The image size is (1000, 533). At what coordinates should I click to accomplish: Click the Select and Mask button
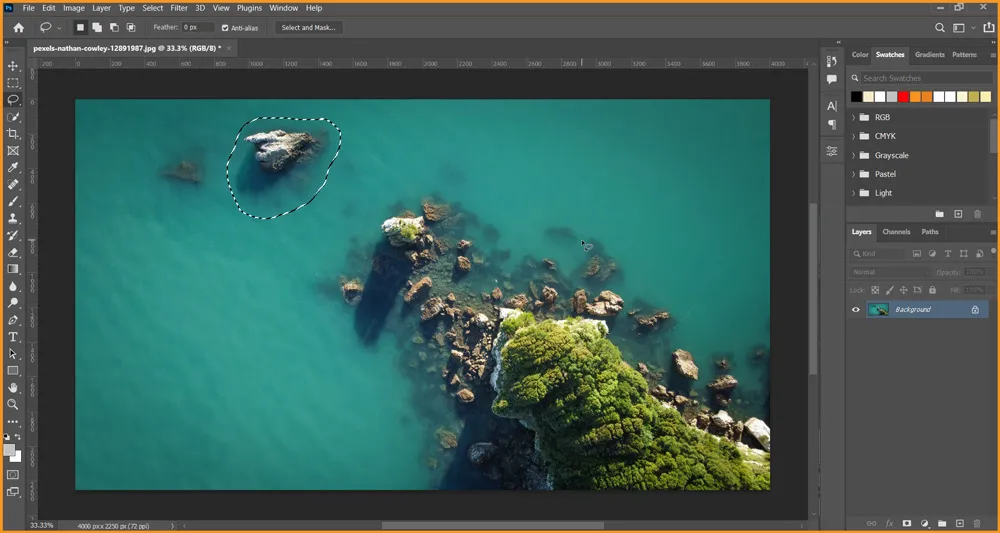pyautogui.click(x=309, y=27)
